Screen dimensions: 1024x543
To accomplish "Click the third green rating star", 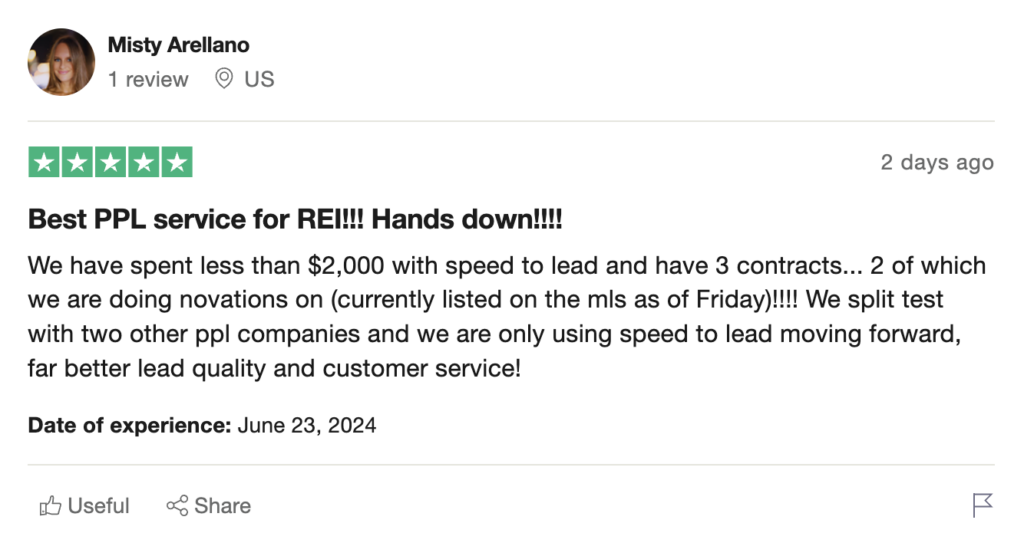I will (110, 162).
